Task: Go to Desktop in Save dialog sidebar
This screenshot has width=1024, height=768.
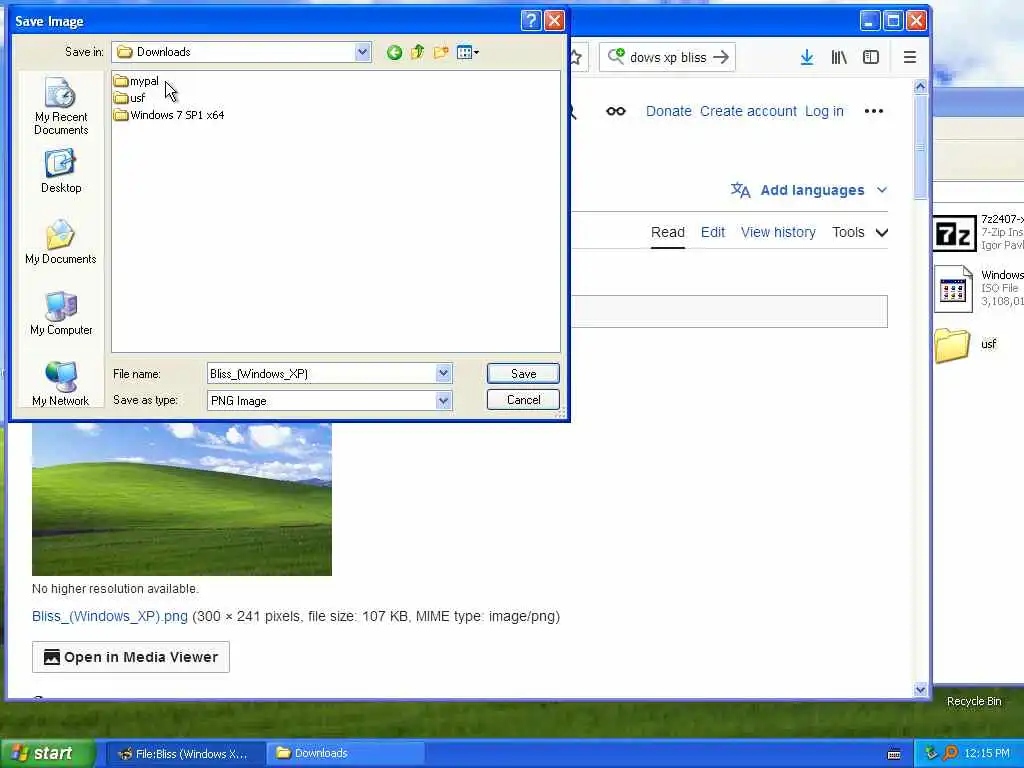Action: coord(61,171)
